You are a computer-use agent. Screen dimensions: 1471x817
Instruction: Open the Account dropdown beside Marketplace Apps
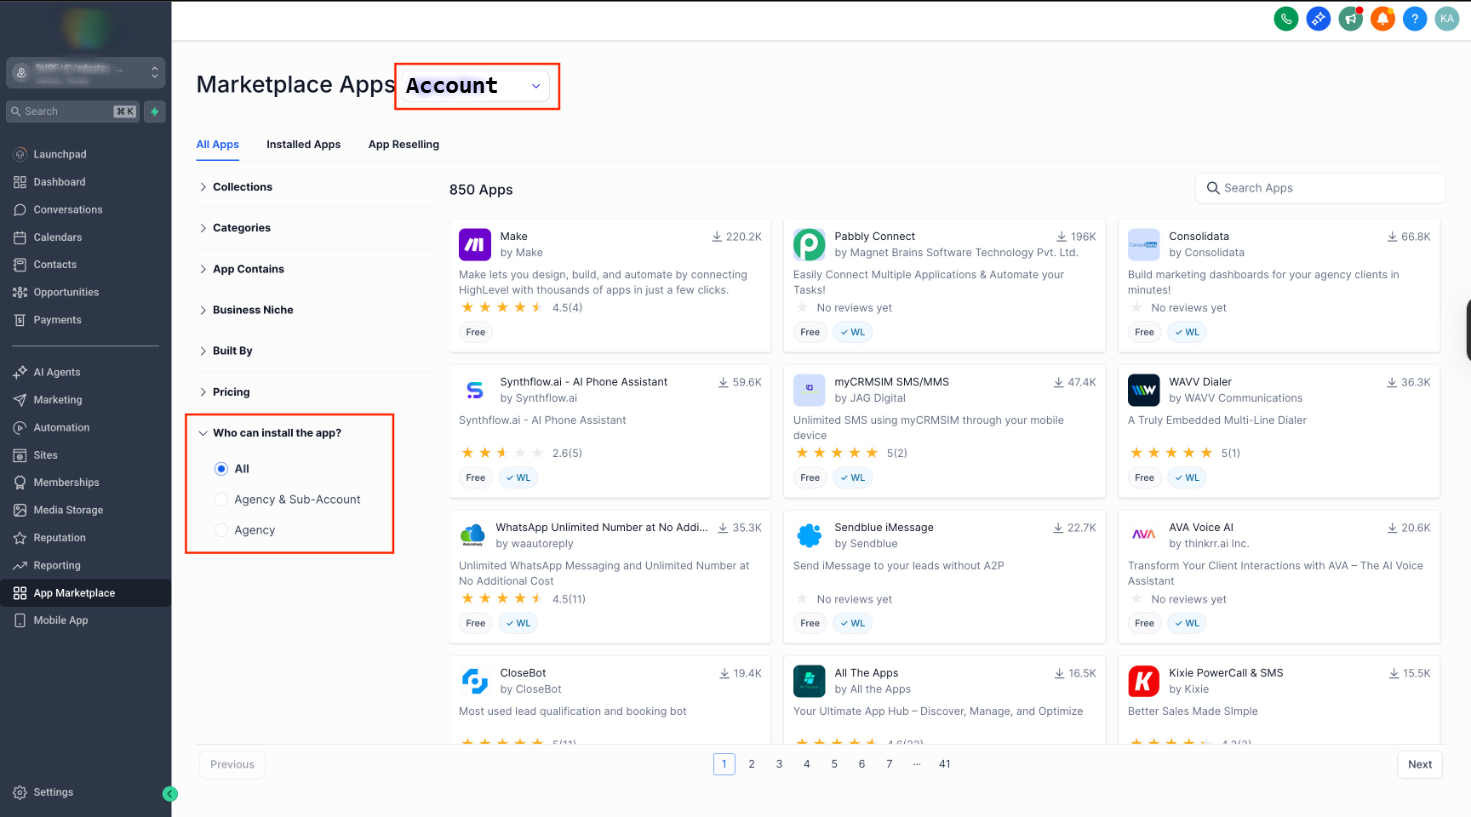pyautogui.click(x=475, y=86)
